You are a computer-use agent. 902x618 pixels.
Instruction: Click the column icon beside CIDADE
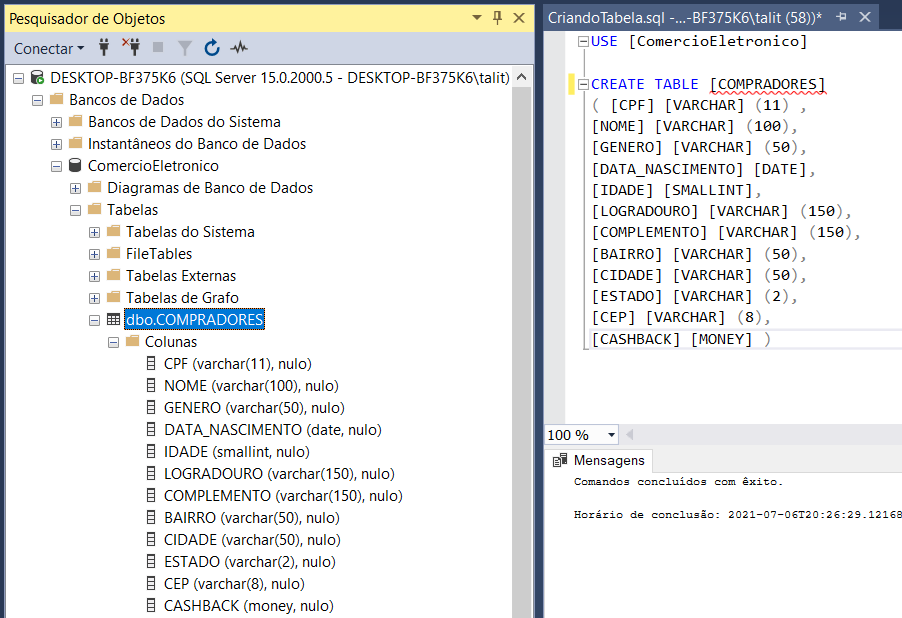pyautogui.click(x=151, y=540)
